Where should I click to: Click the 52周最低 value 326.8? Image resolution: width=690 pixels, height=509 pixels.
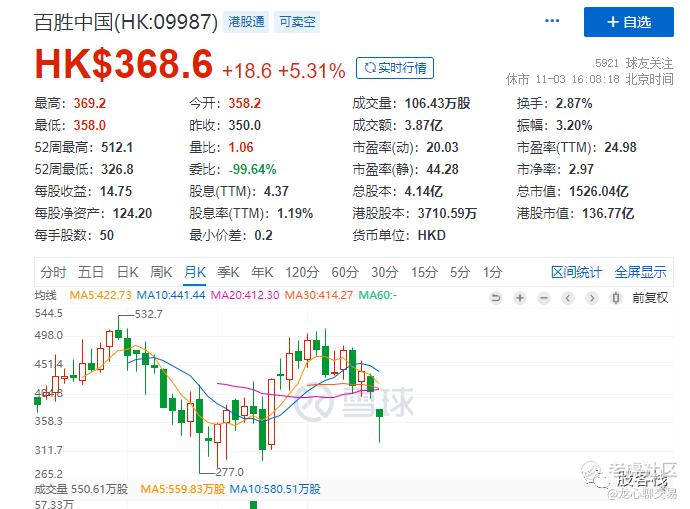(x=117, y=169)
